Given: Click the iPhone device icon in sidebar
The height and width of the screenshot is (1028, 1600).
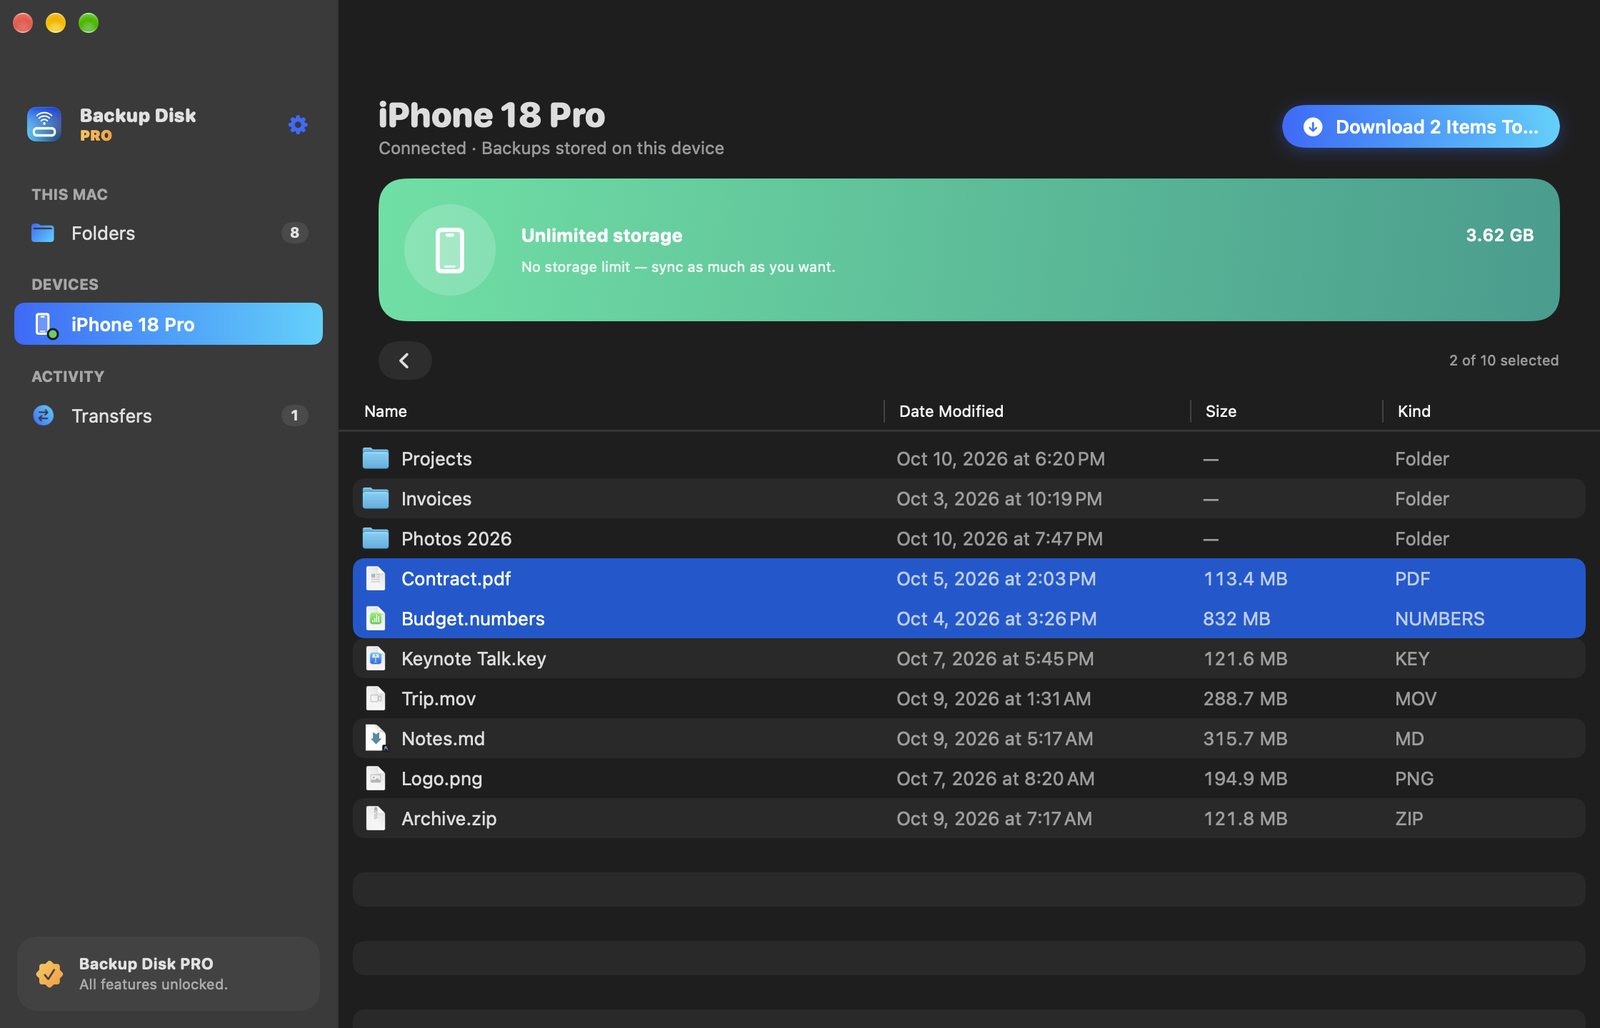Looking at the screenshot, I should coord(45,325).
